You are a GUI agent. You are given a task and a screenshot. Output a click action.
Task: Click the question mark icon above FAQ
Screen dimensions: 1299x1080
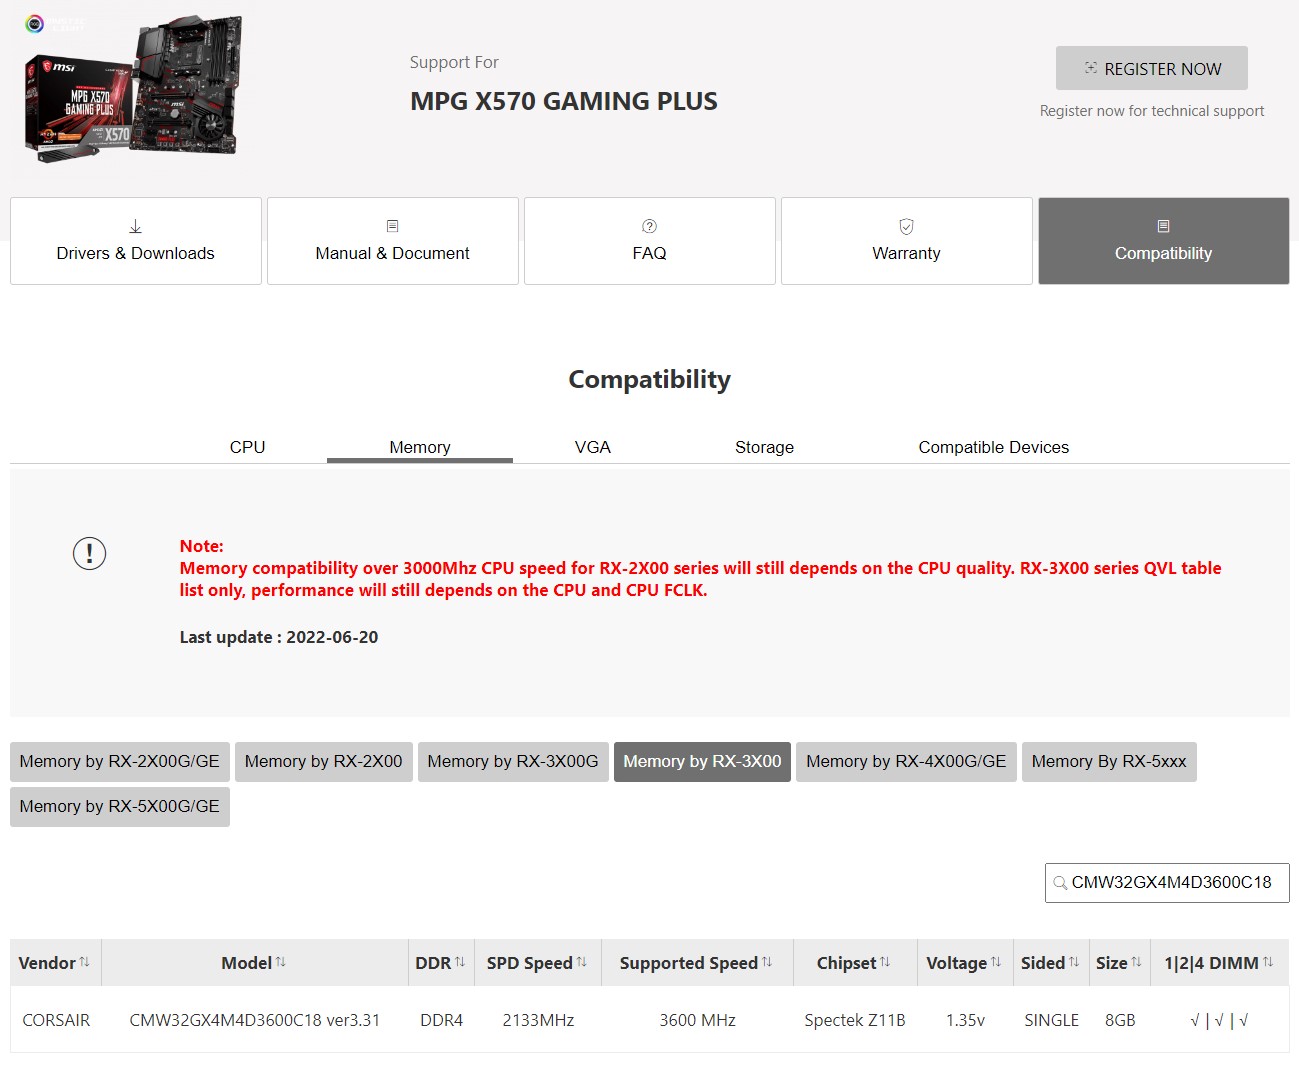[x=650, y=226]
